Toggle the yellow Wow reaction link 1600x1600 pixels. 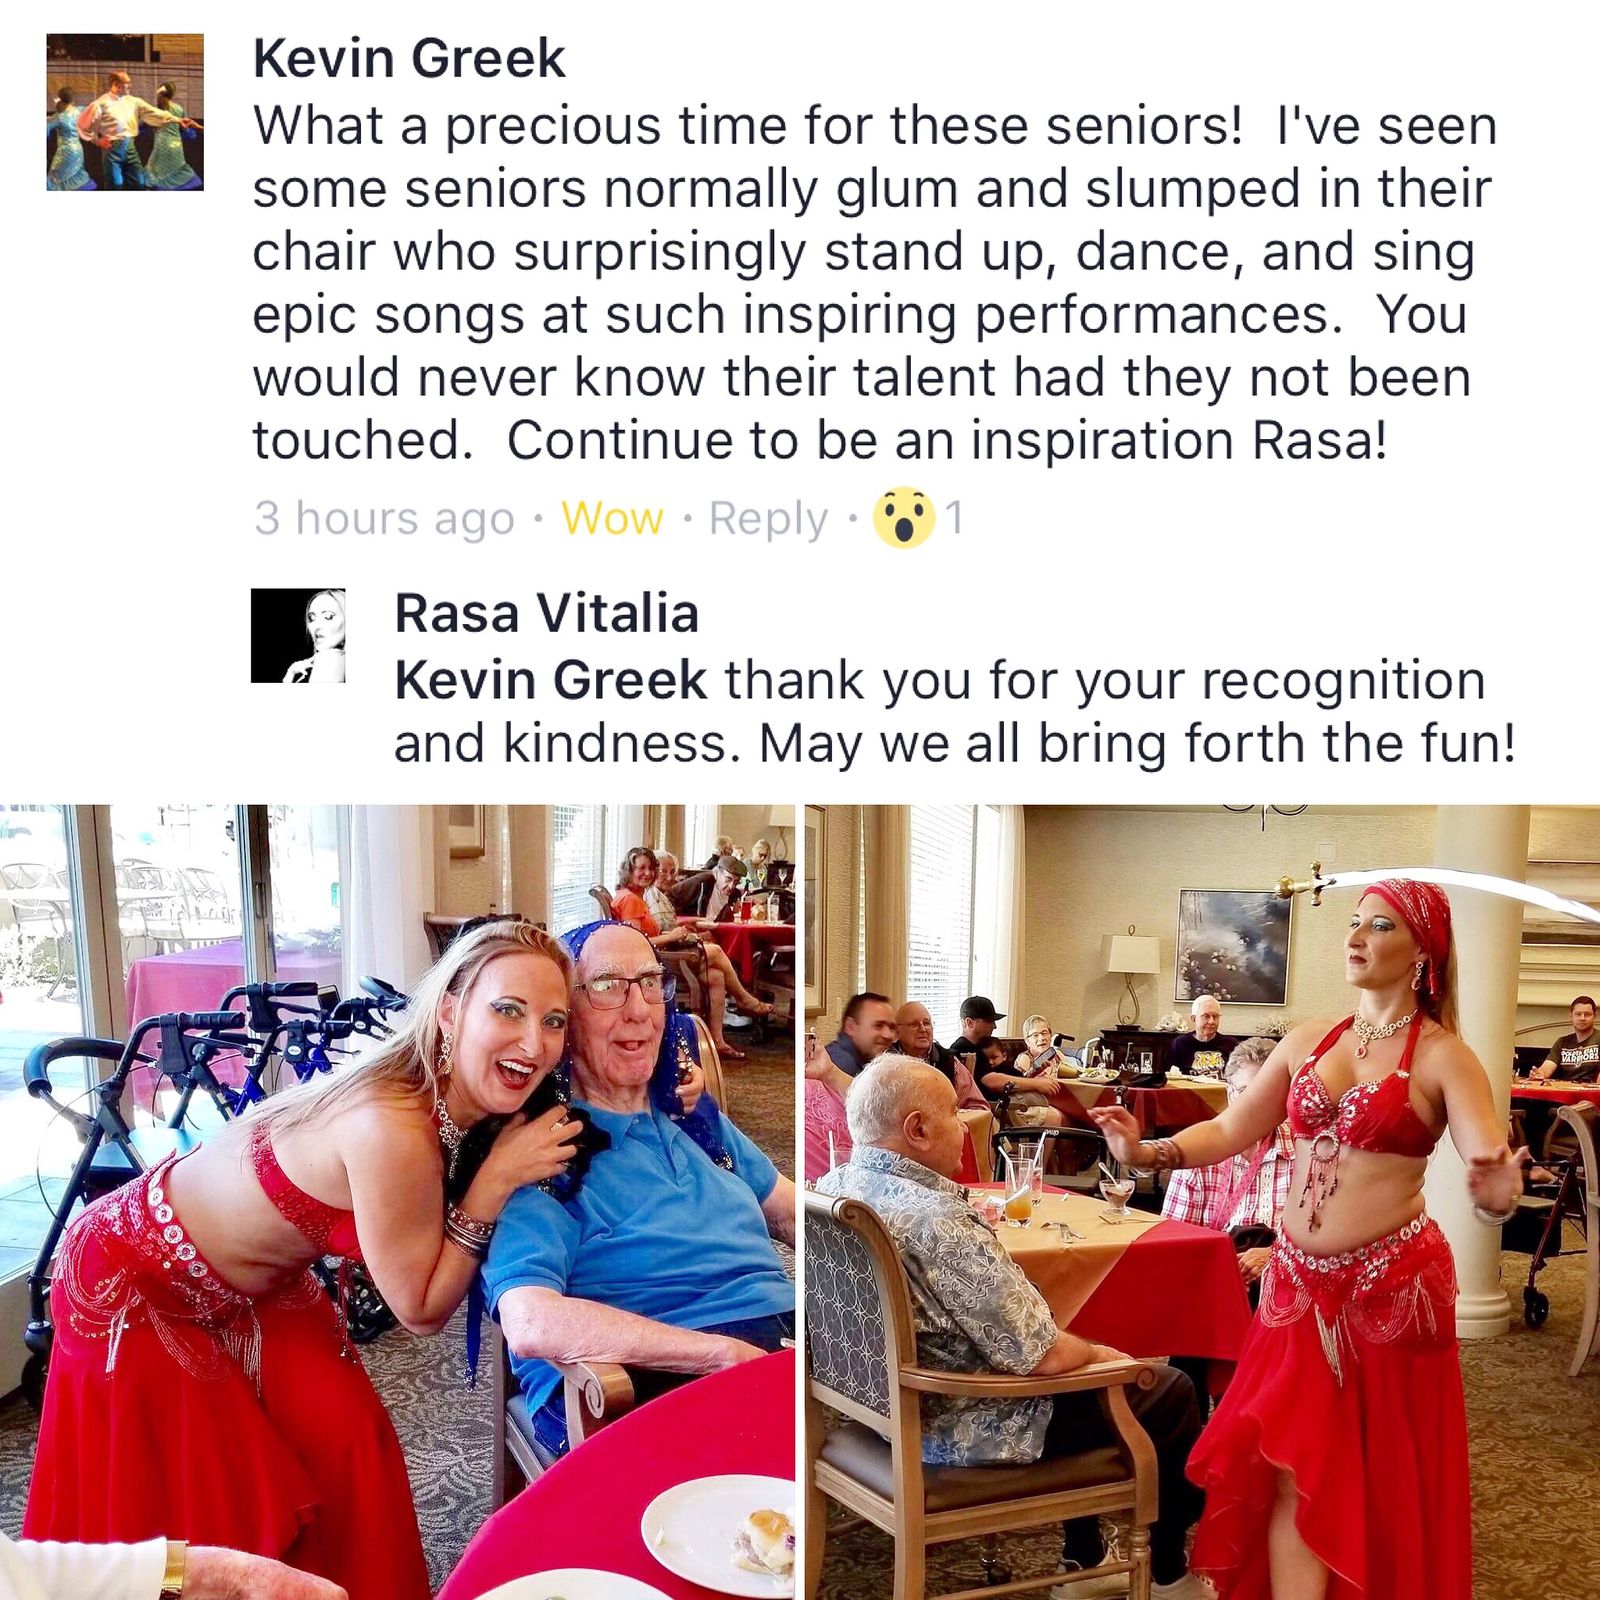click(x=612, y=518)
